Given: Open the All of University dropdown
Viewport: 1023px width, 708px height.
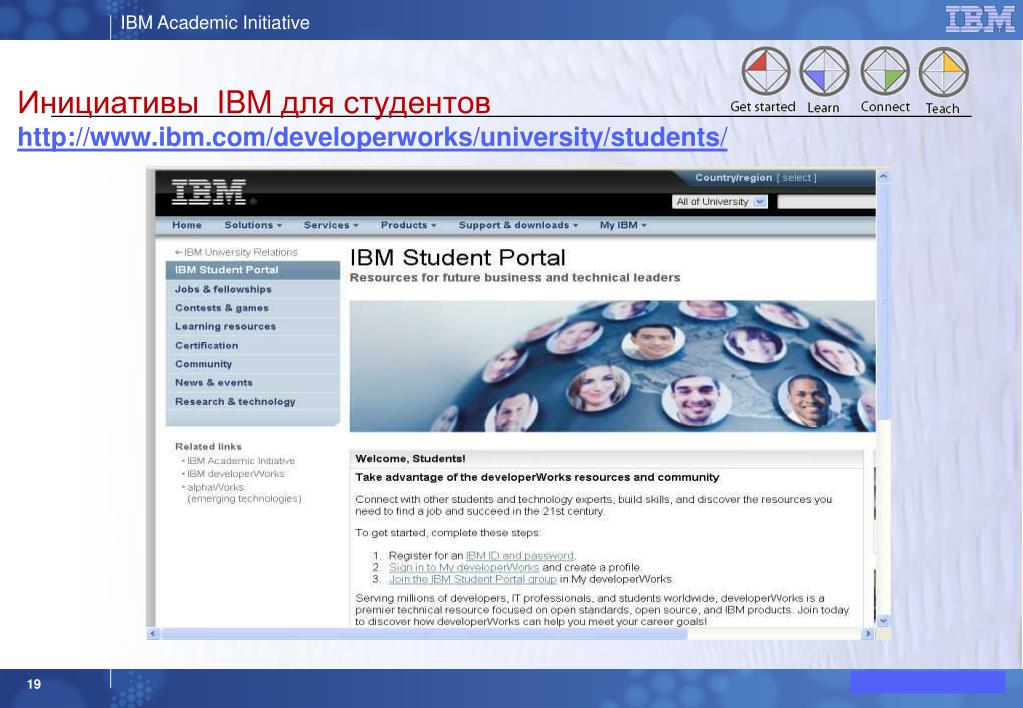Looking at the screenshot, I should pos(720,201).
